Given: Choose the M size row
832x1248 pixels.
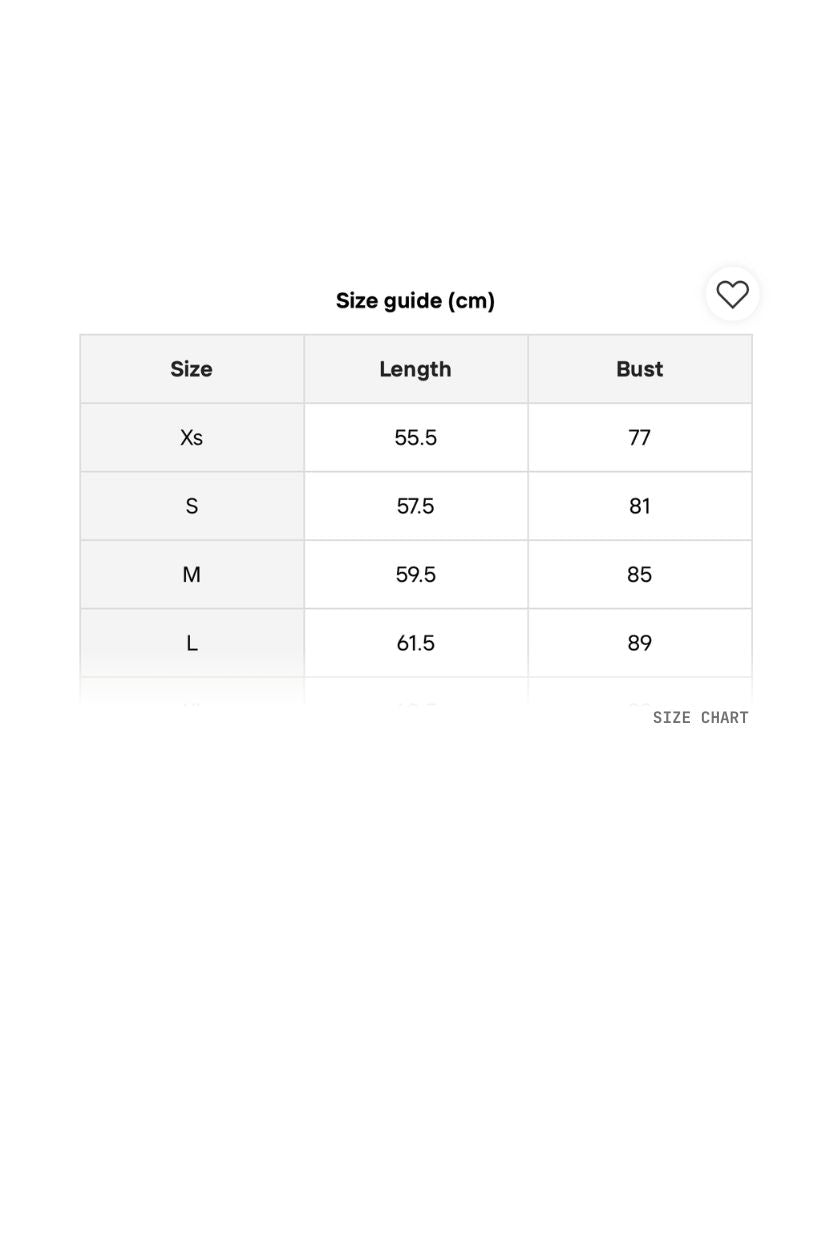Looking at the screenshot, I should (191, 574).
